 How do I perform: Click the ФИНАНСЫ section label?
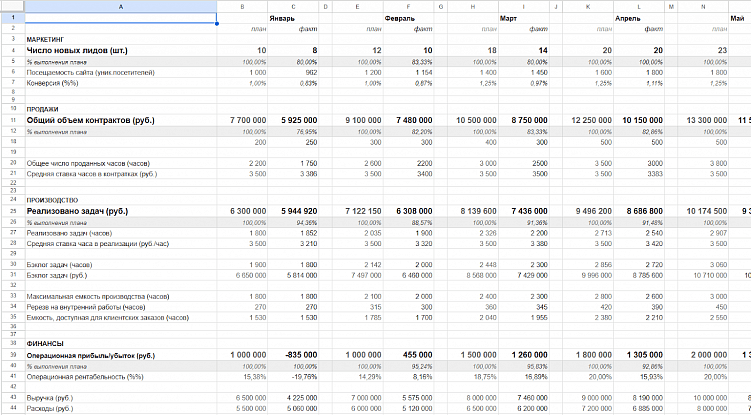tap(45, 344)
